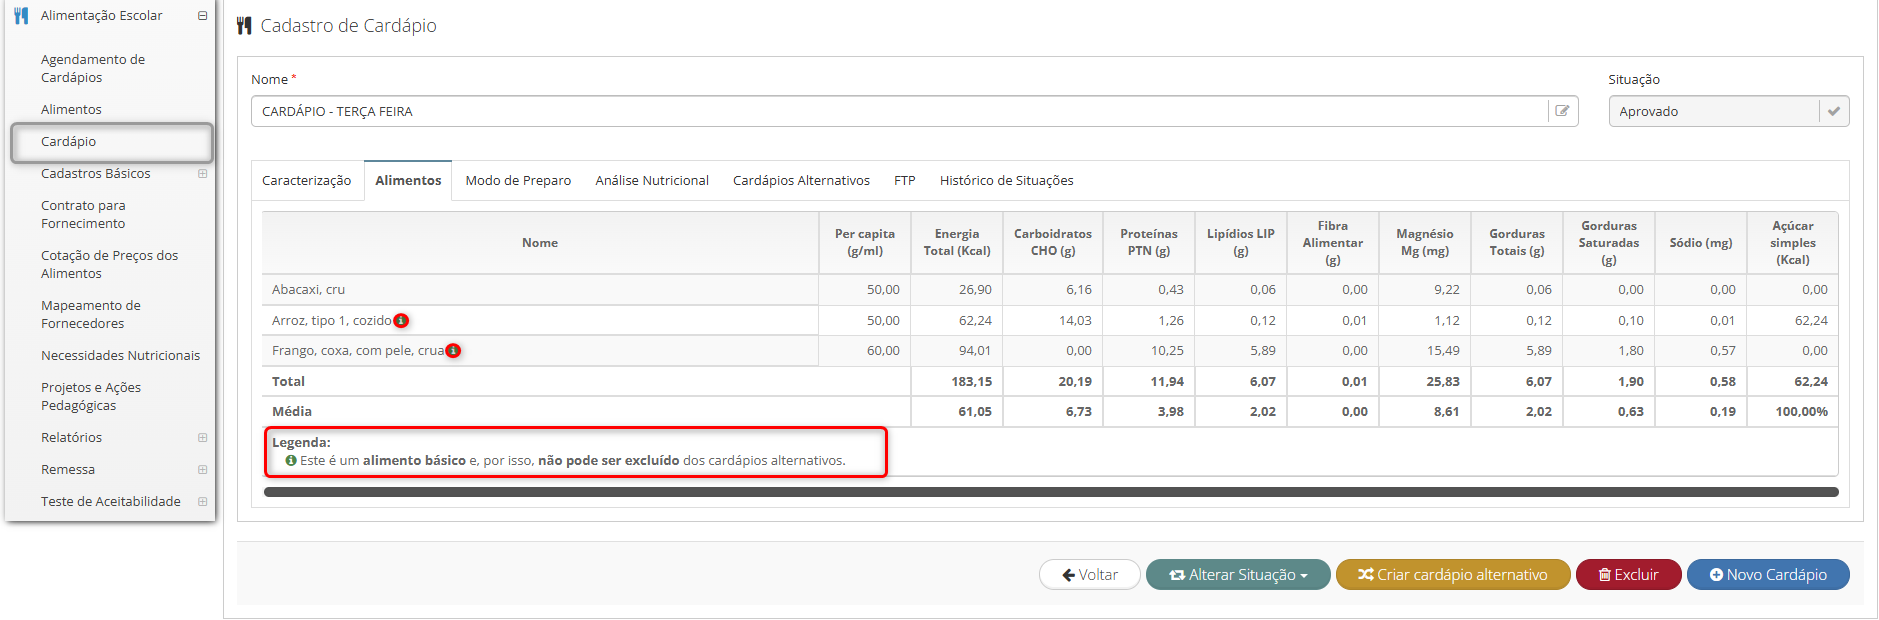Screen dimensions: 1879x620
Task: Select the Arroz, tipo 1, cozido name
Action: click(332, 321)
